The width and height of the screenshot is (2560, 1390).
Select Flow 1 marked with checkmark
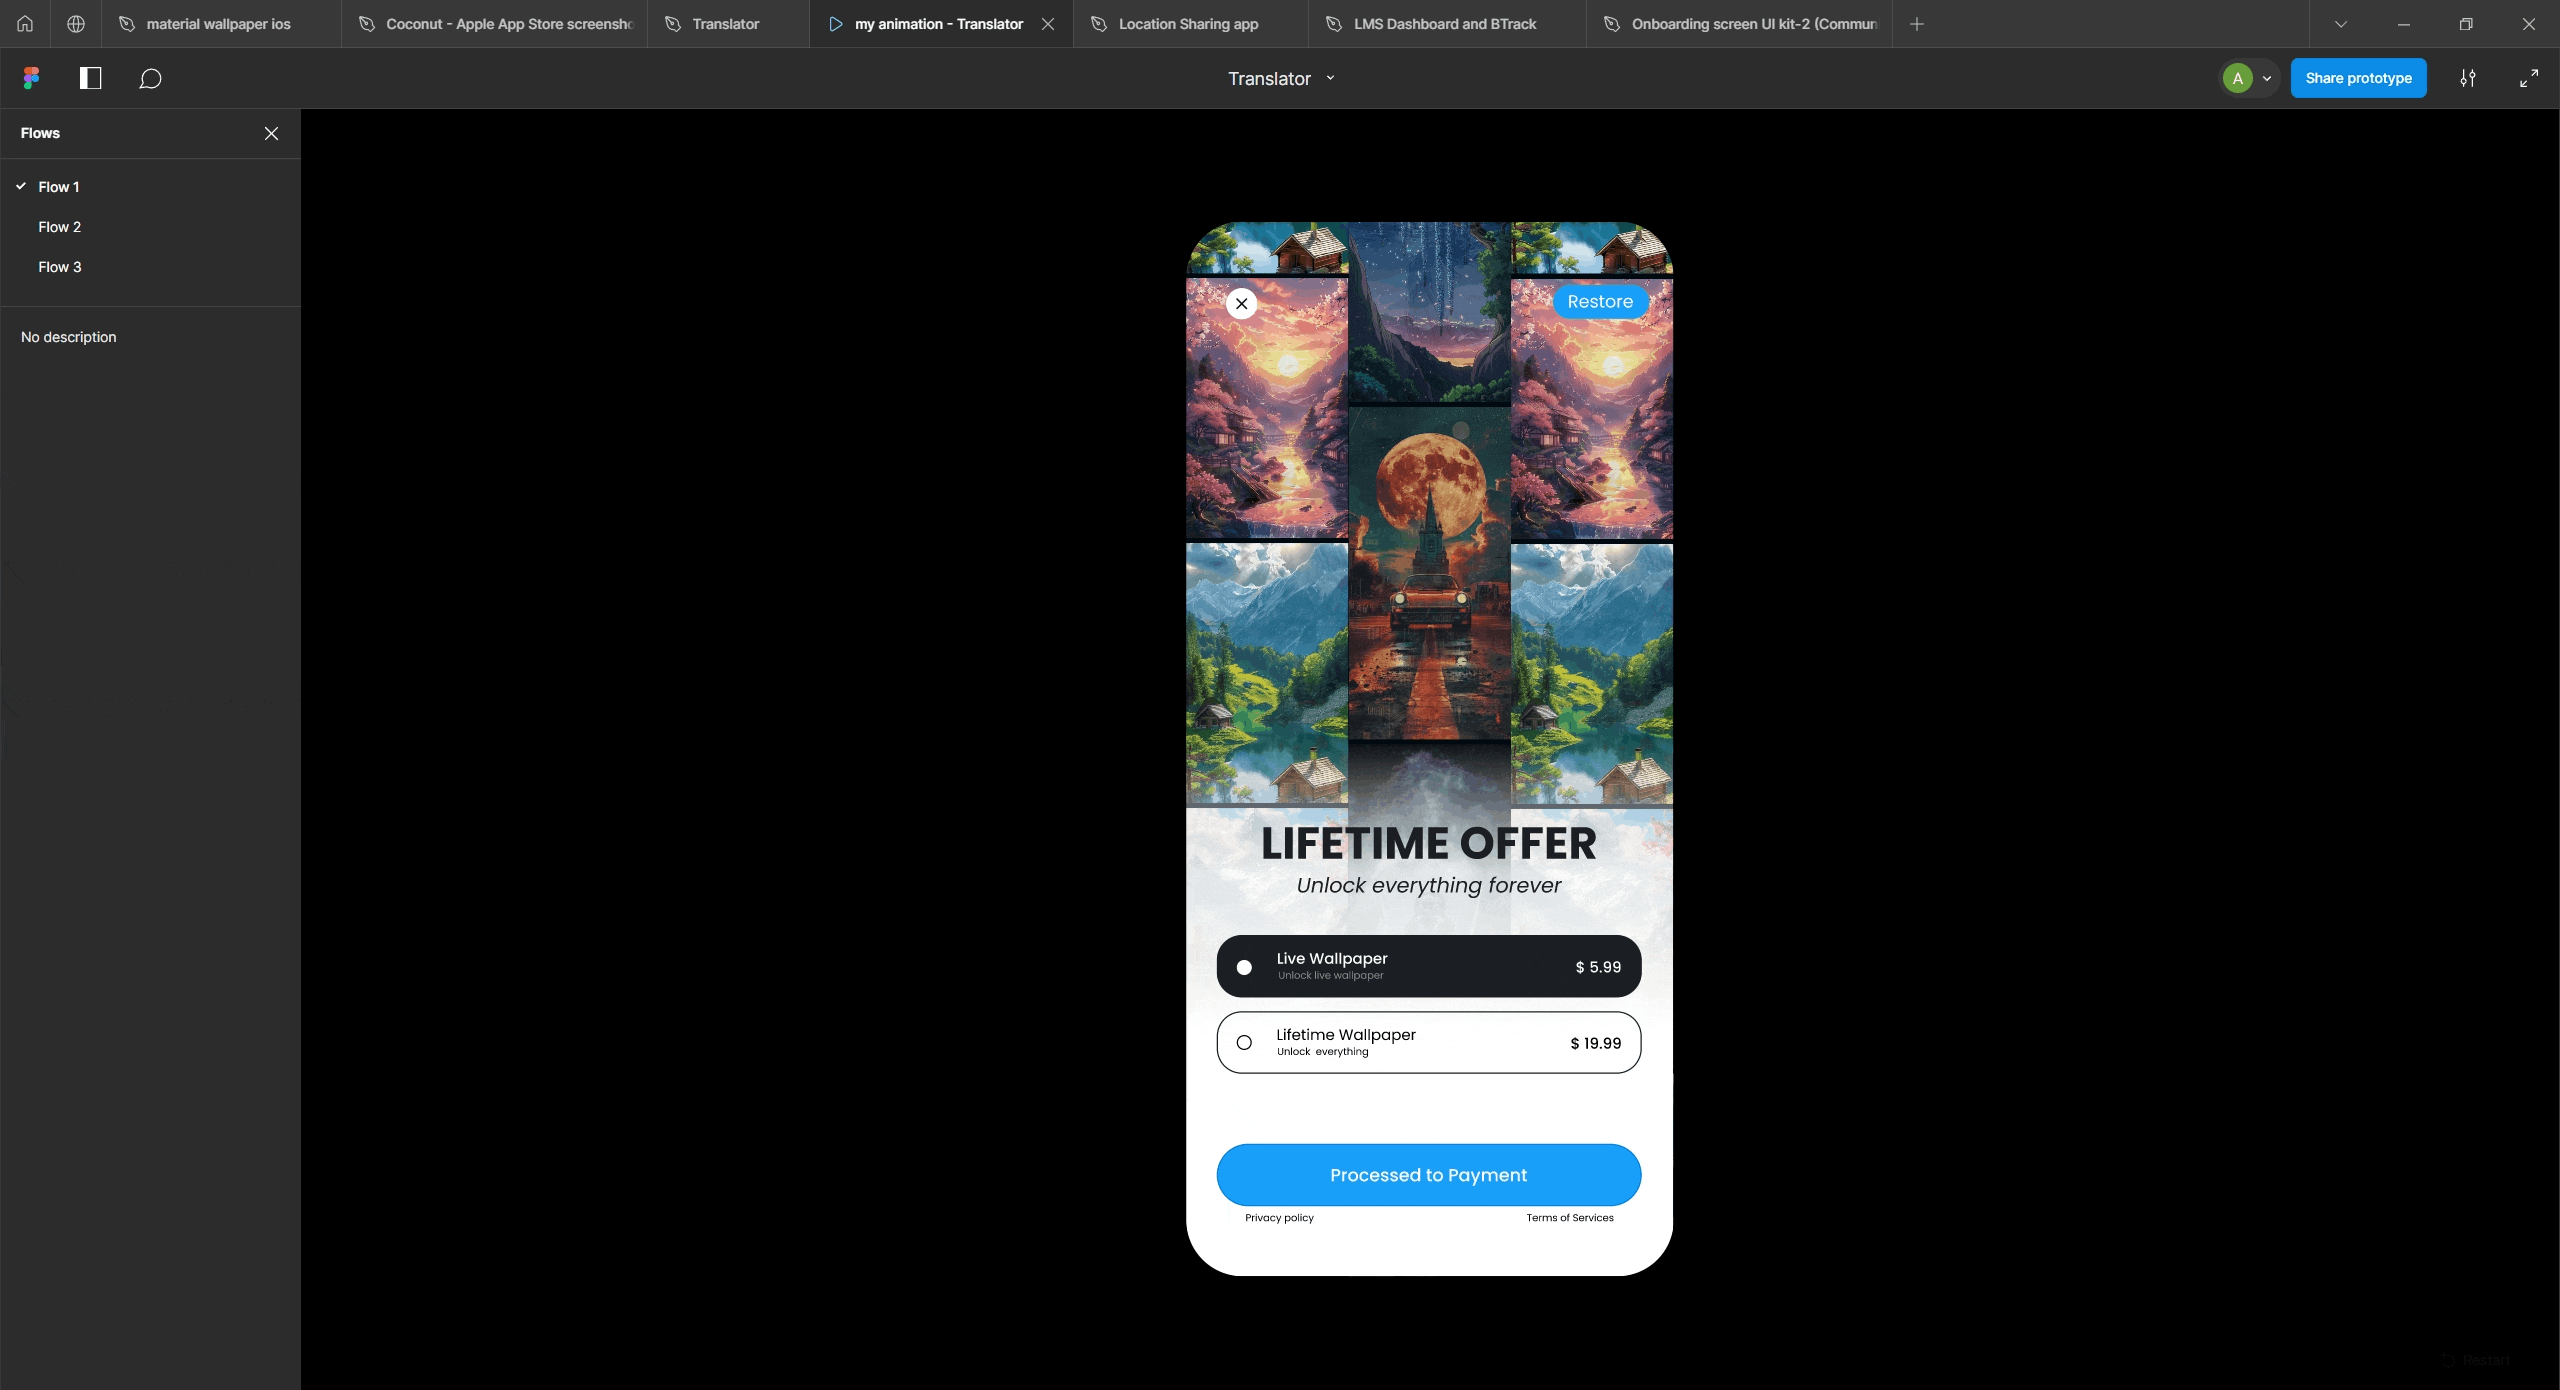coord(60,186)
